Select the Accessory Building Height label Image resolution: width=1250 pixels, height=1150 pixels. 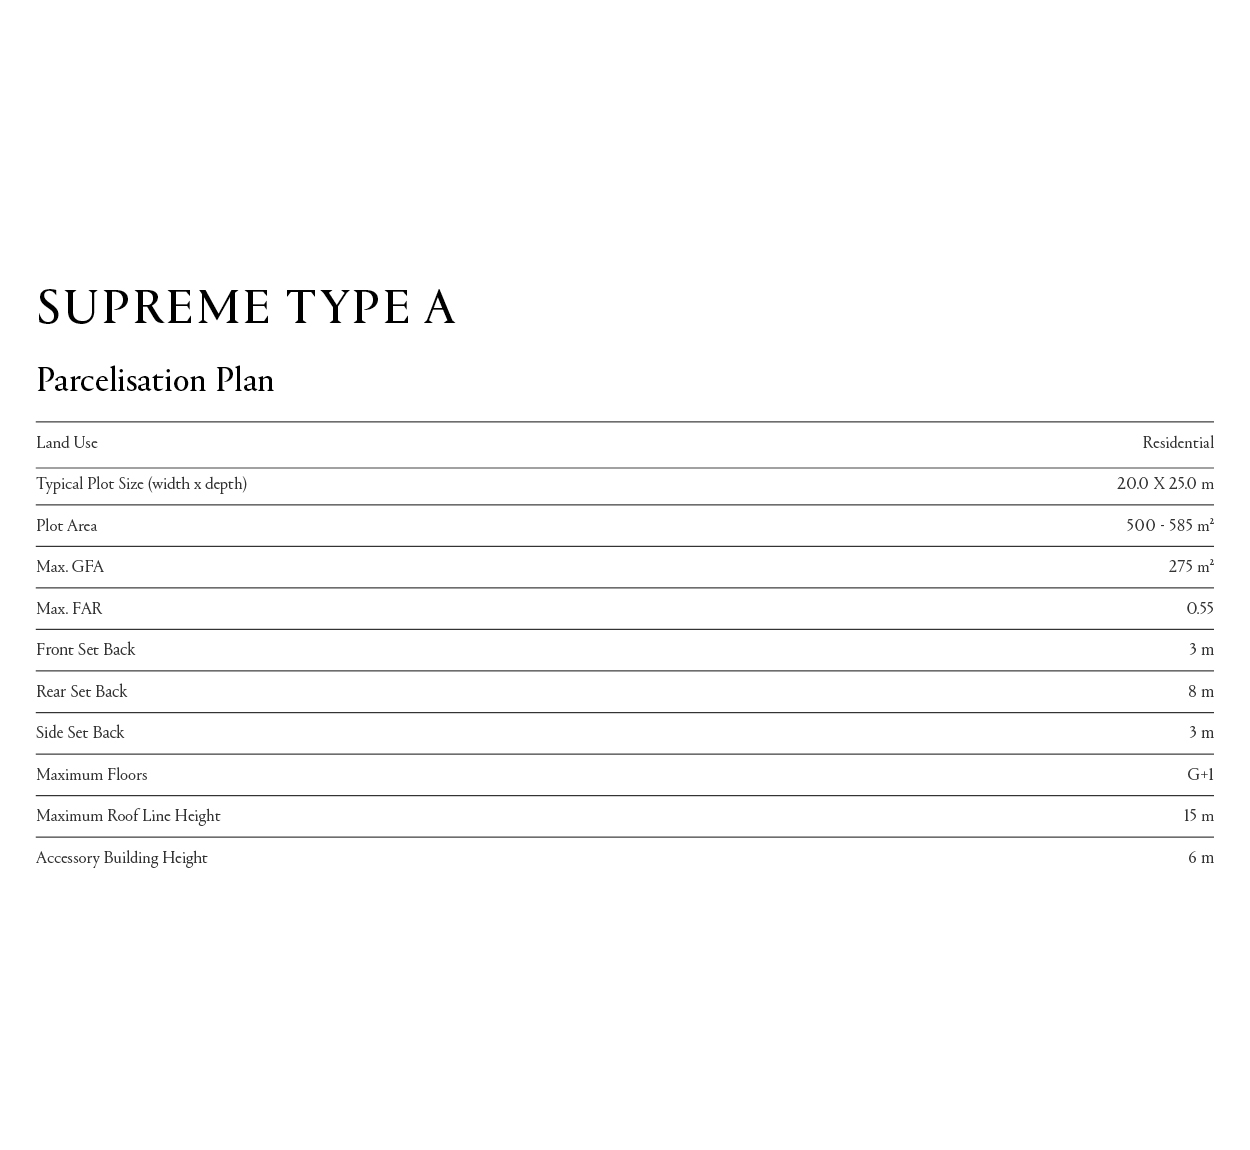pyautogui.click(x=122, y=858)
